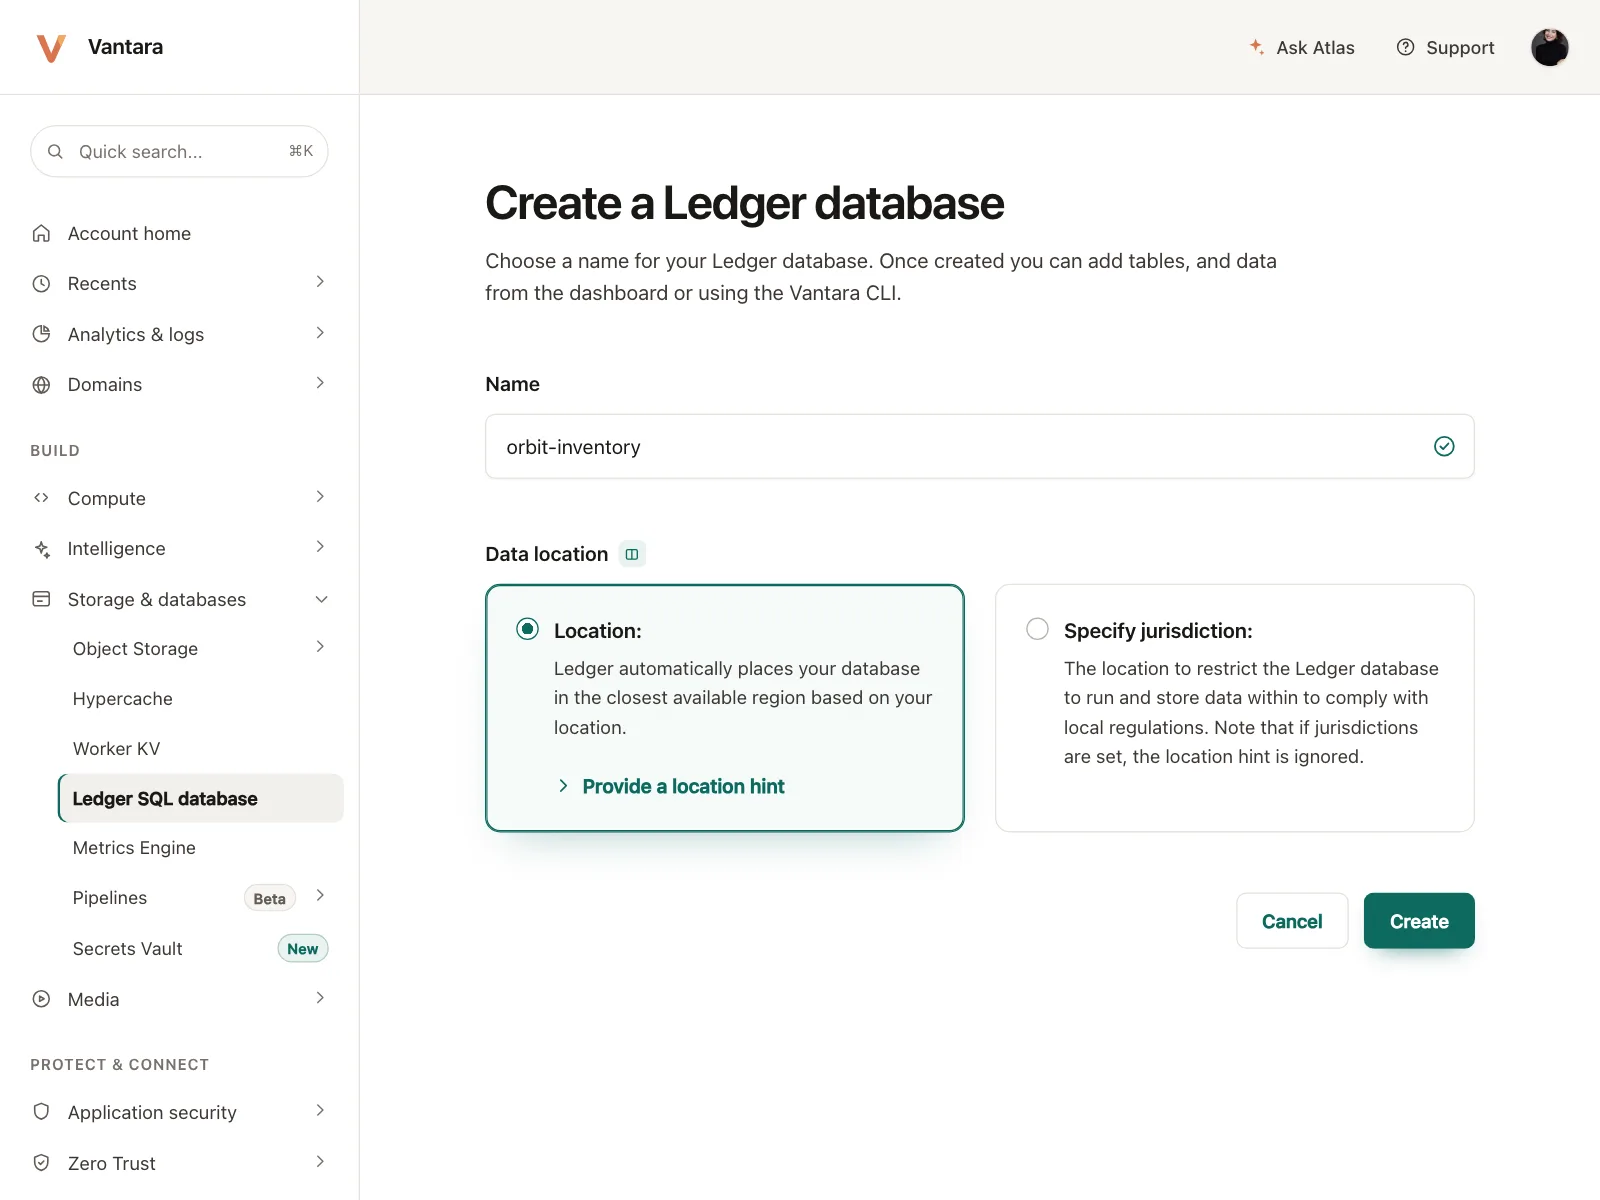Click the Compute label in sidebar
The image size is (1600, 1200).
107,498
